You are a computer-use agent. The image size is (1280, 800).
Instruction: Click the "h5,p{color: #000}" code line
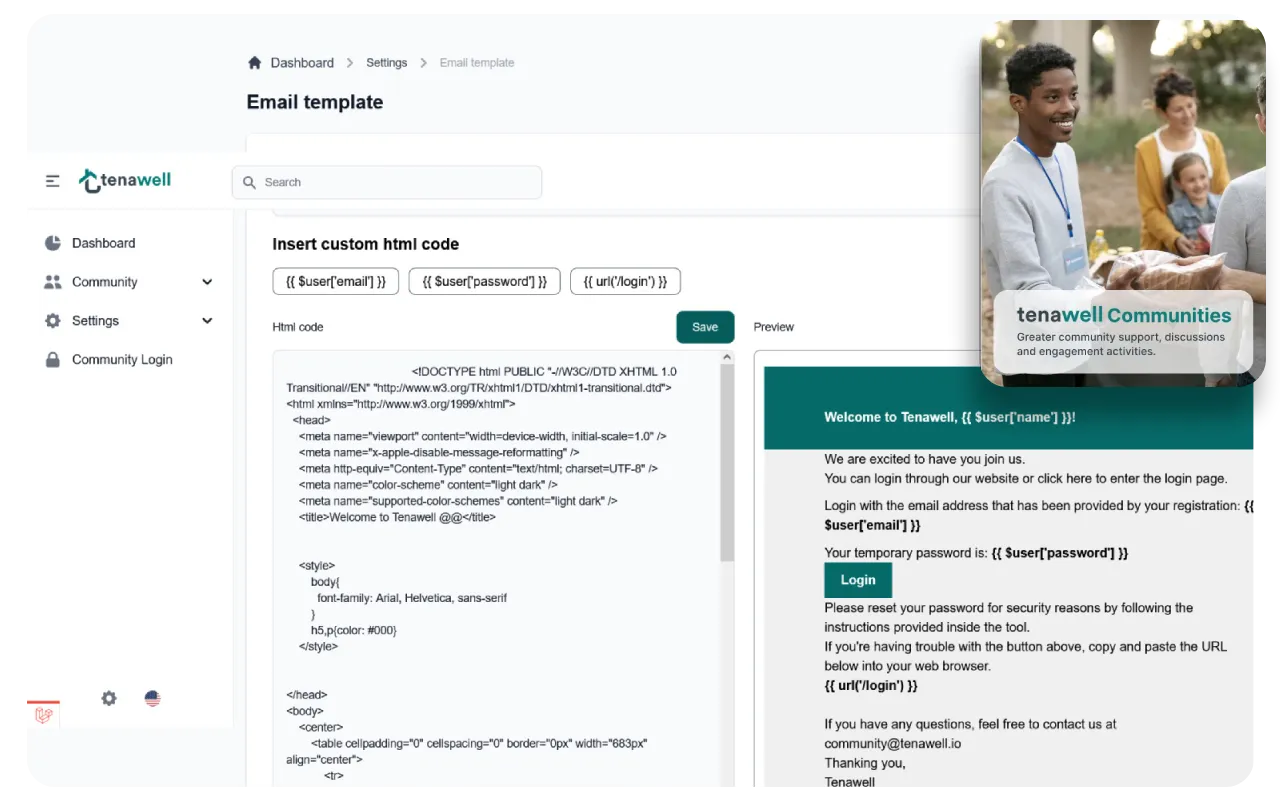click(x=354, y=630)
